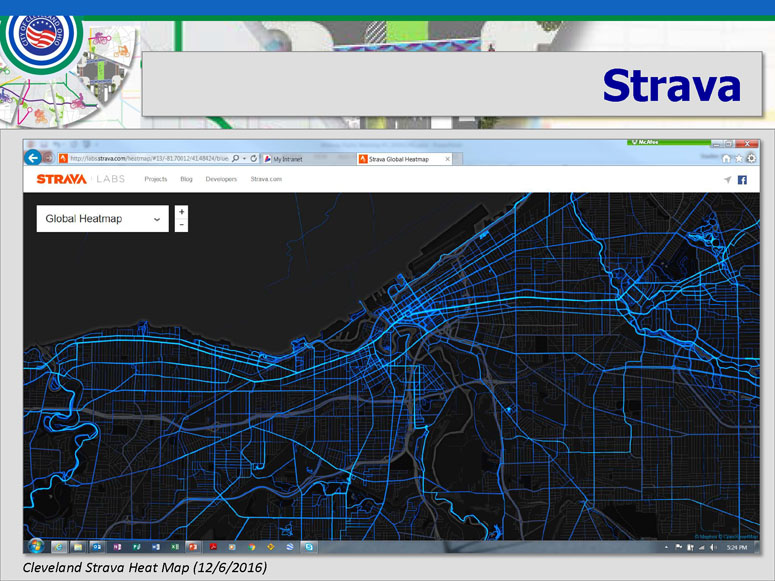Click the Mapbox OpenStreetMap attribution link
This screenshot has width=775, height=581.
tap(726, 536)
